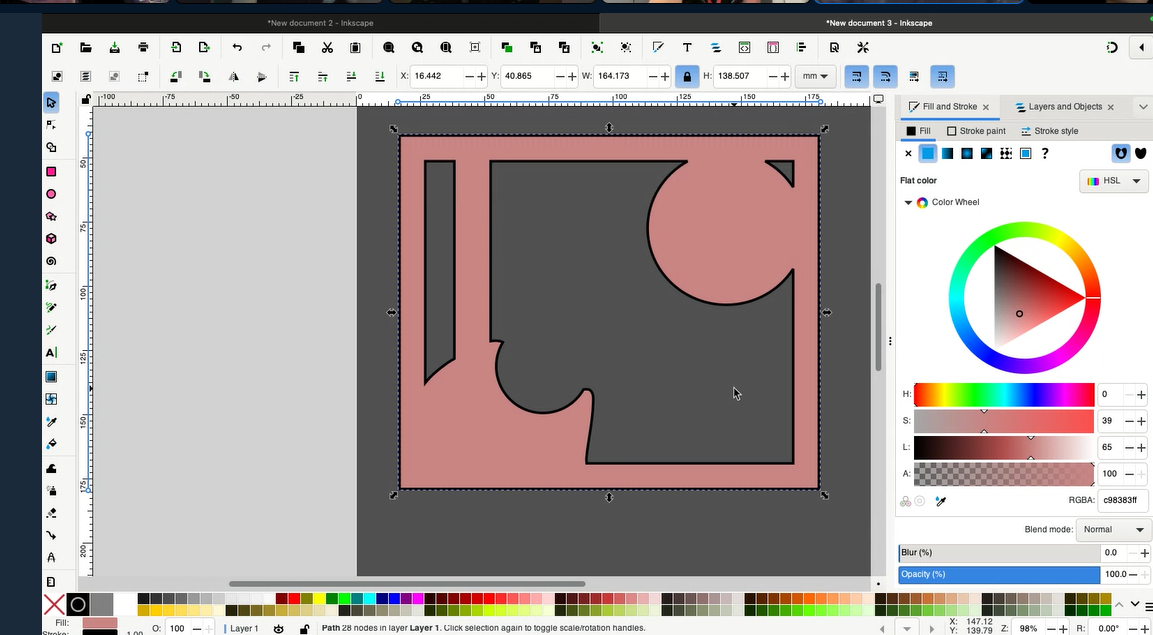Open Align and Distribute dialog icon
This screenshot has height=635, width=1153.
pyautogui.click(x=801, y=48)
